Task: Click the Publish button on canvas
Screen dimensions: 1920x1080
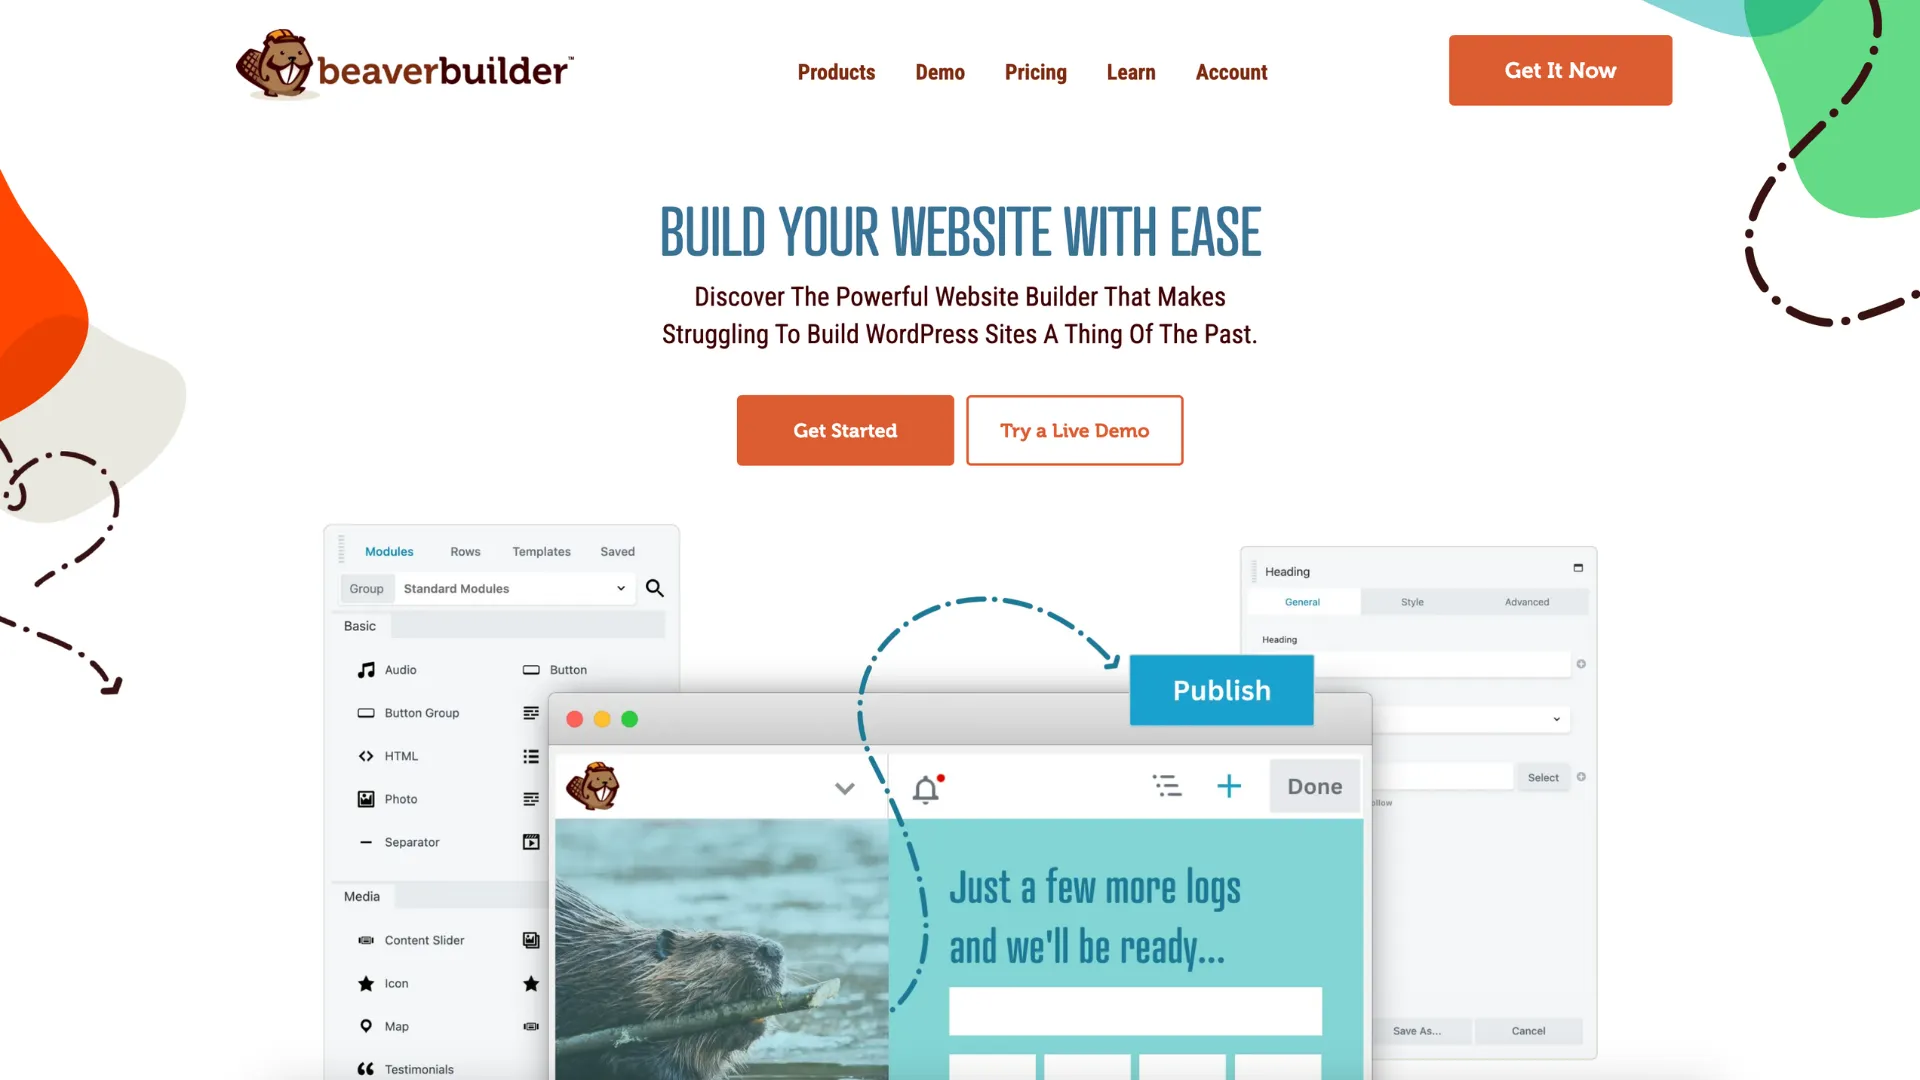Action: [1220, 690]
